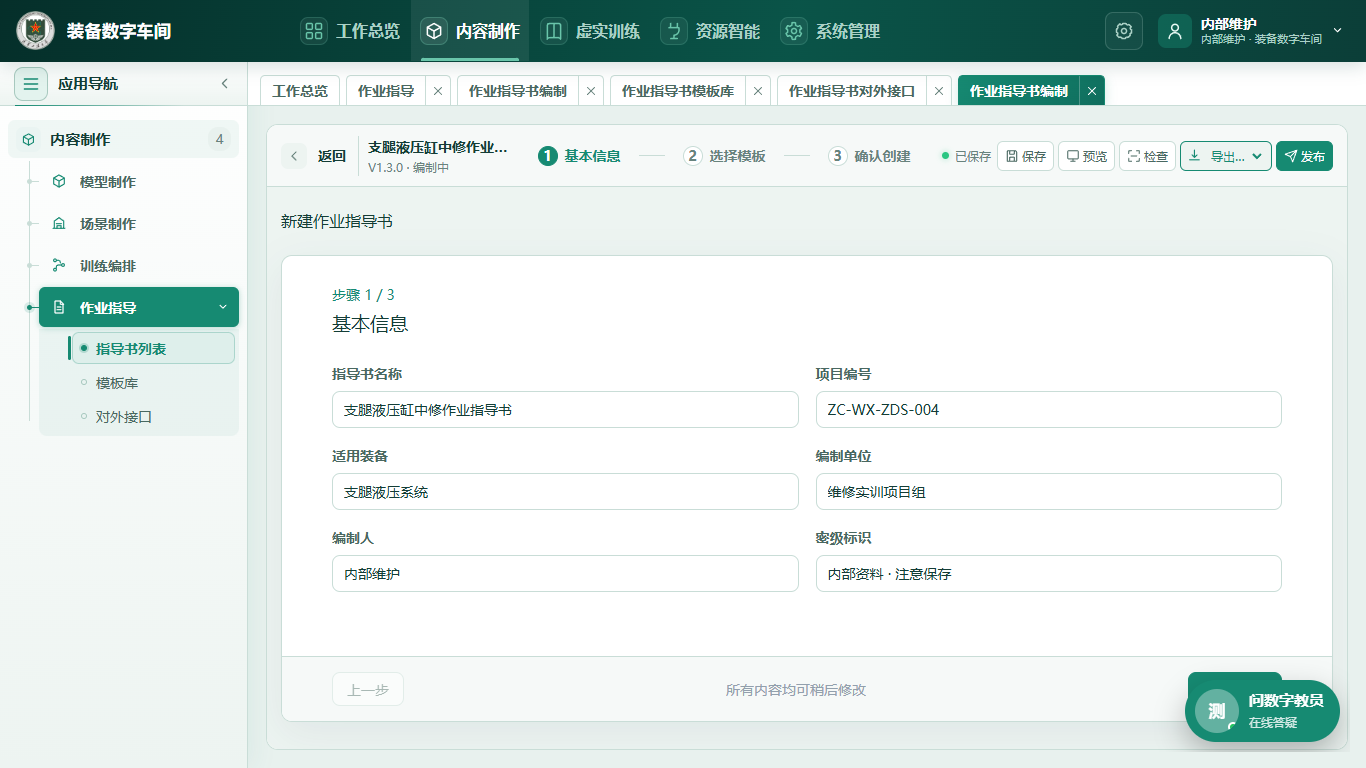Click the 测 avatar in chat widget

click(1217, 711)
